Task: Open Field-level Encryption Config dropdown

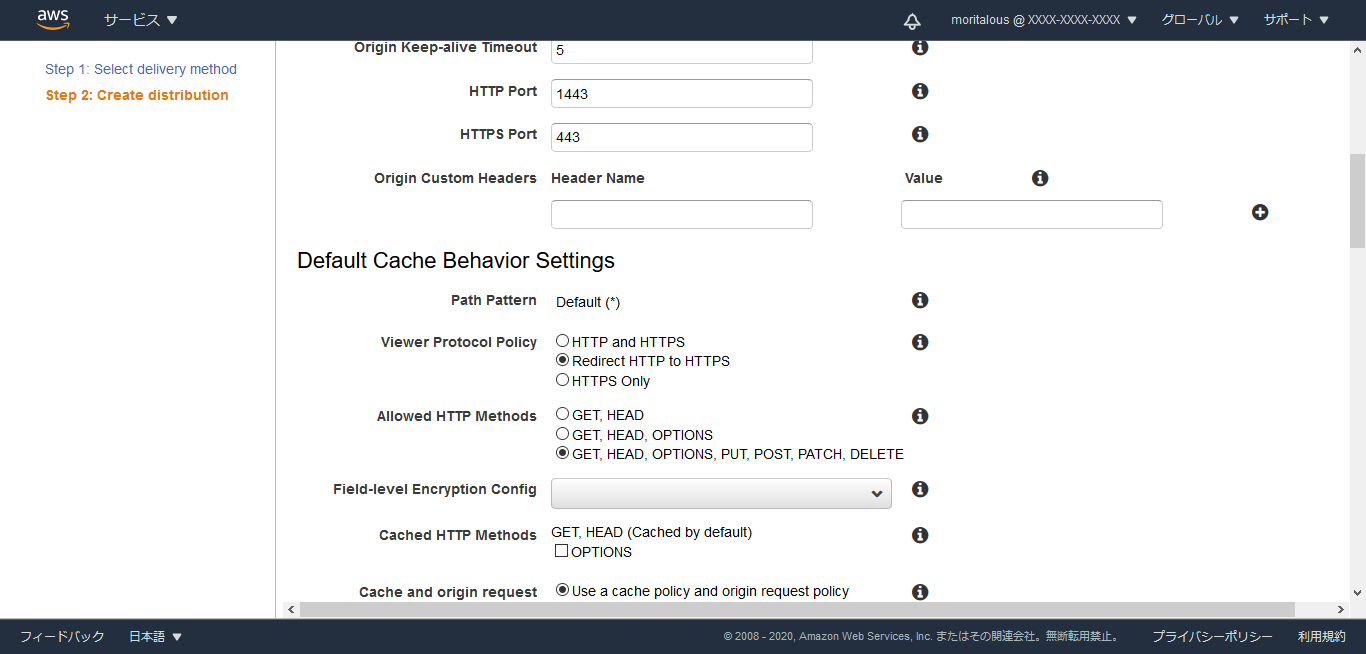Action: pyautogui.click(x=720, y=493)
